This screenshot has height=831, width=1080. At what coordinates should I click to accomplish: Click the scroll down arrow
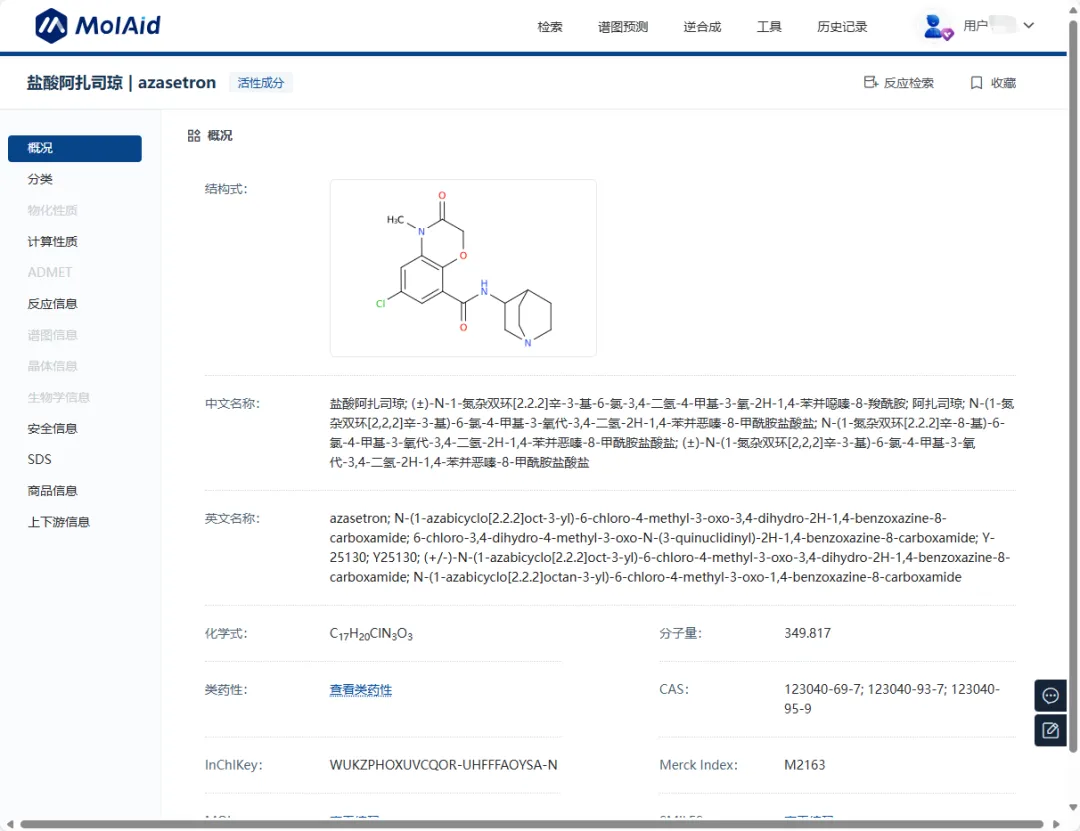click(x=1073, y=807)
